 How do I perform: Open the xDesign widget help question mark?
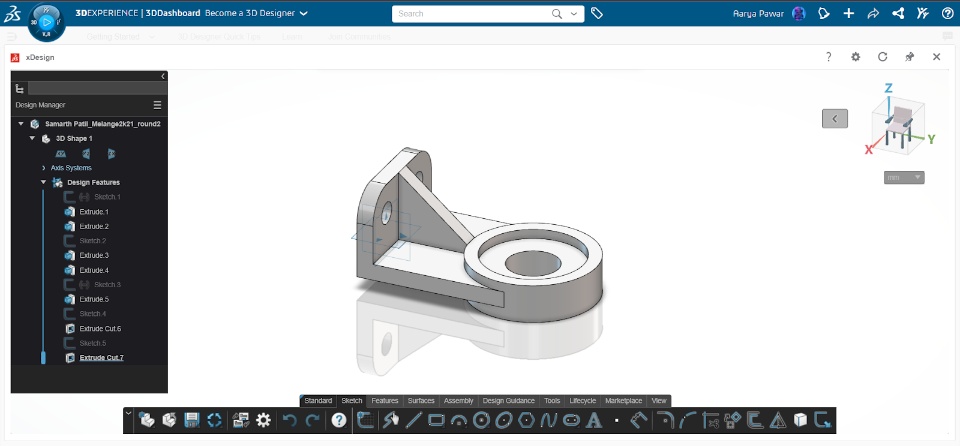pyautogui.click(x=828, y=57)
